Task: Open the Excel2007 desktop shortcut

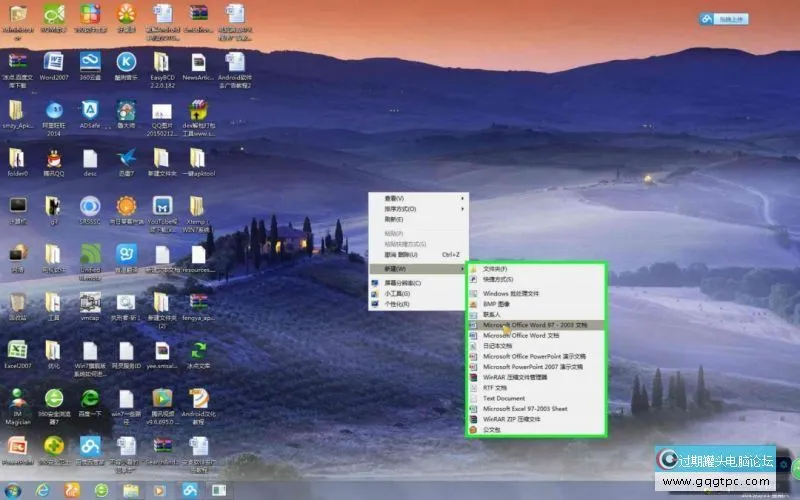Action: [17, 354]
